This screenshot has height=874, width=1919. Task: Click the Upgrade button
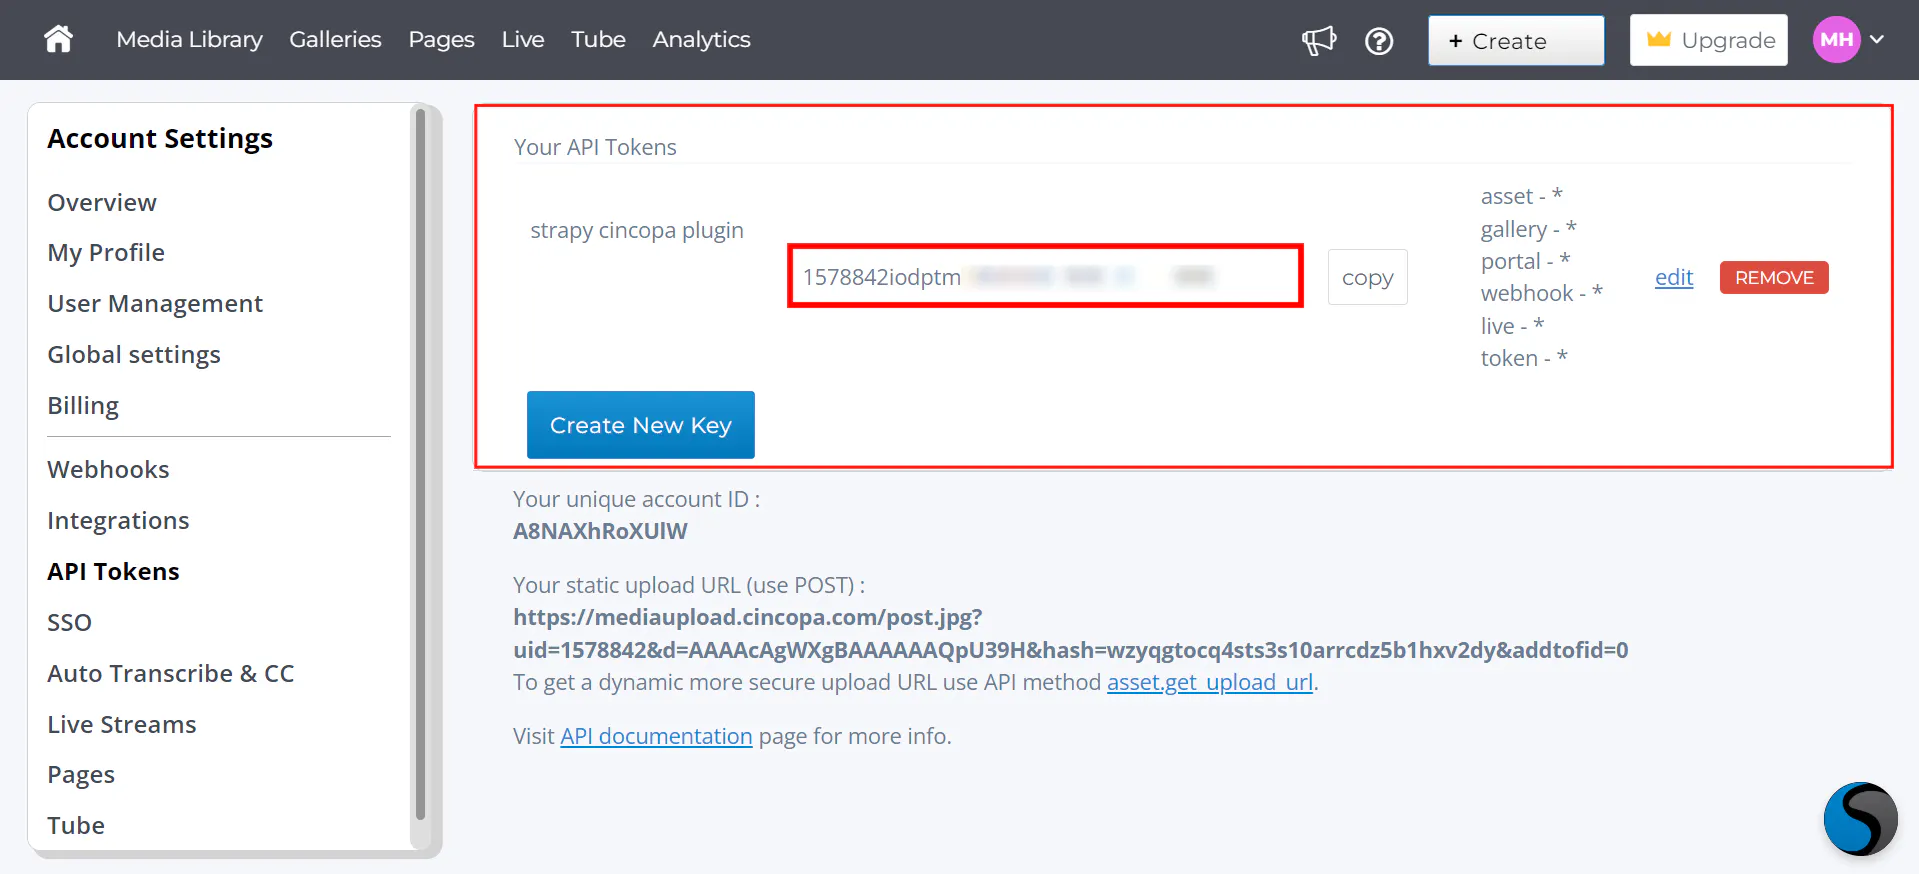(1708, 40)
